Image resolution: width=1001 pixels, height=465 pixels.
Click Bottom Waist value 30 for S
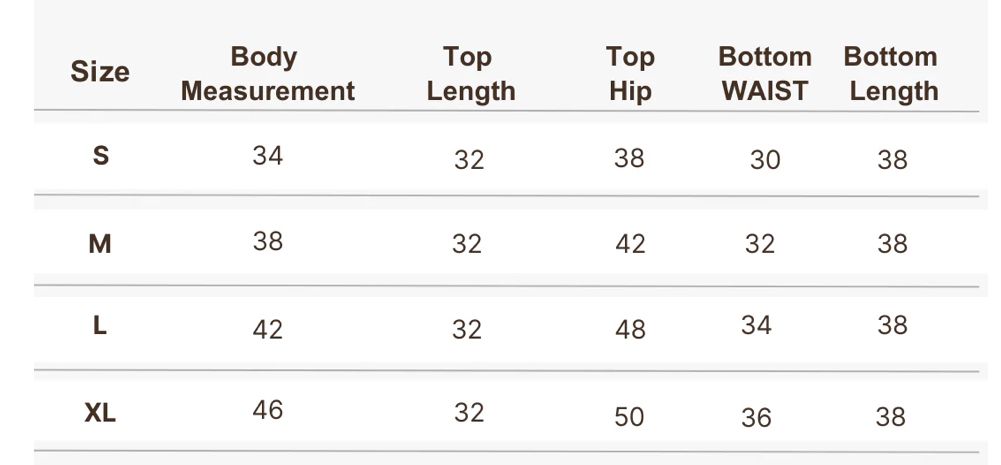point(765,160)
